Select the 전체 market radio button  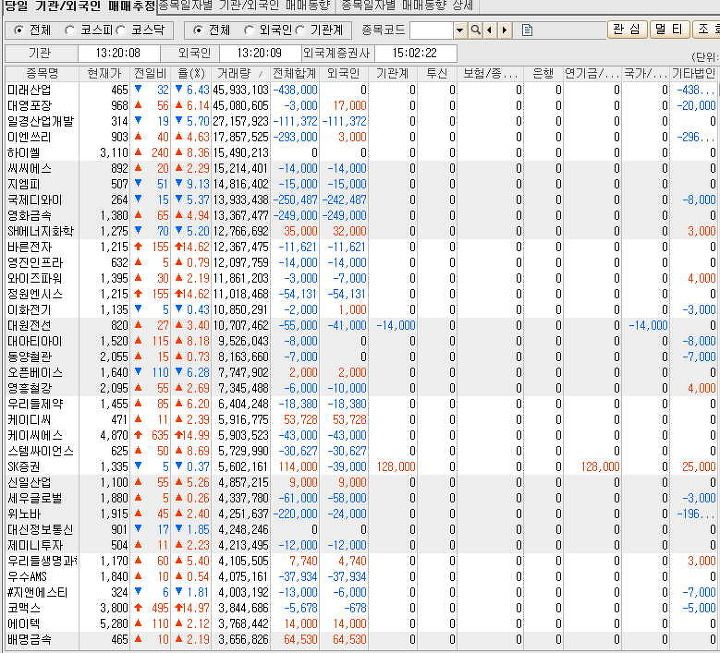point(18,30)
